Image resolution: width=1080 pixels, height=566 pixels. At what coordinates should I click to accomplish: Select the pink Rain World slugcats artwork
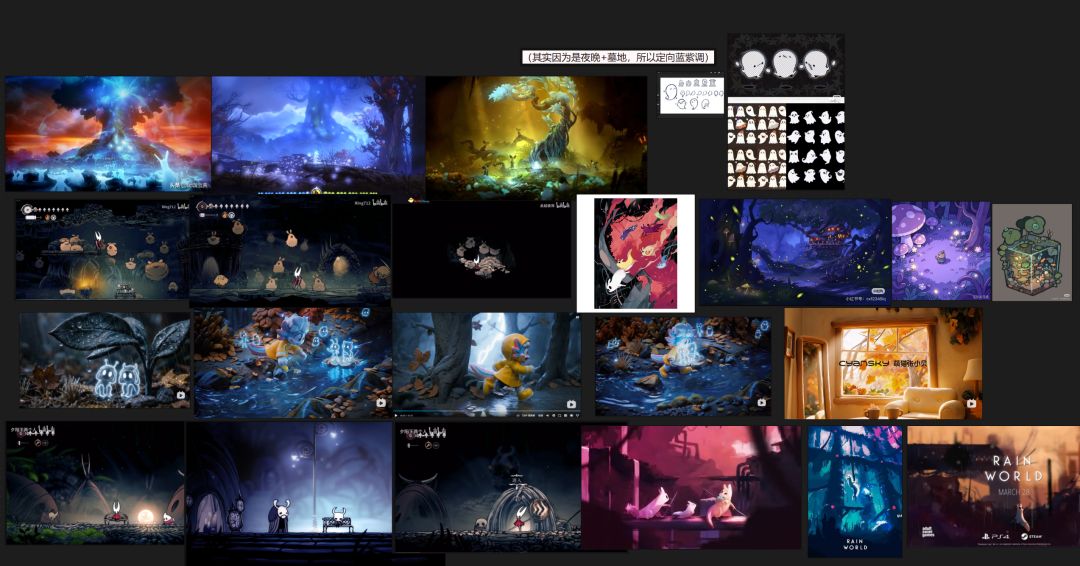(691, 487)
